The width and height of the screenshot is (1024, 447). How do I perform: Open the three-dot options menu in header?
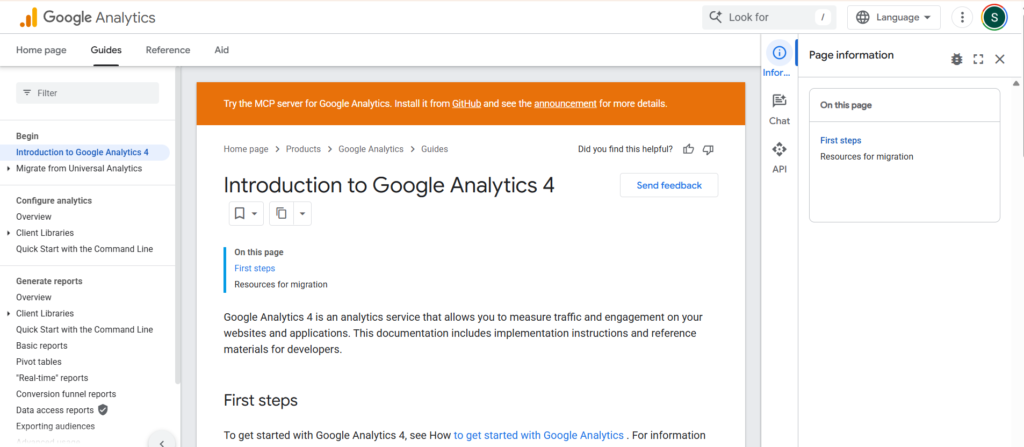click(962, 17)
